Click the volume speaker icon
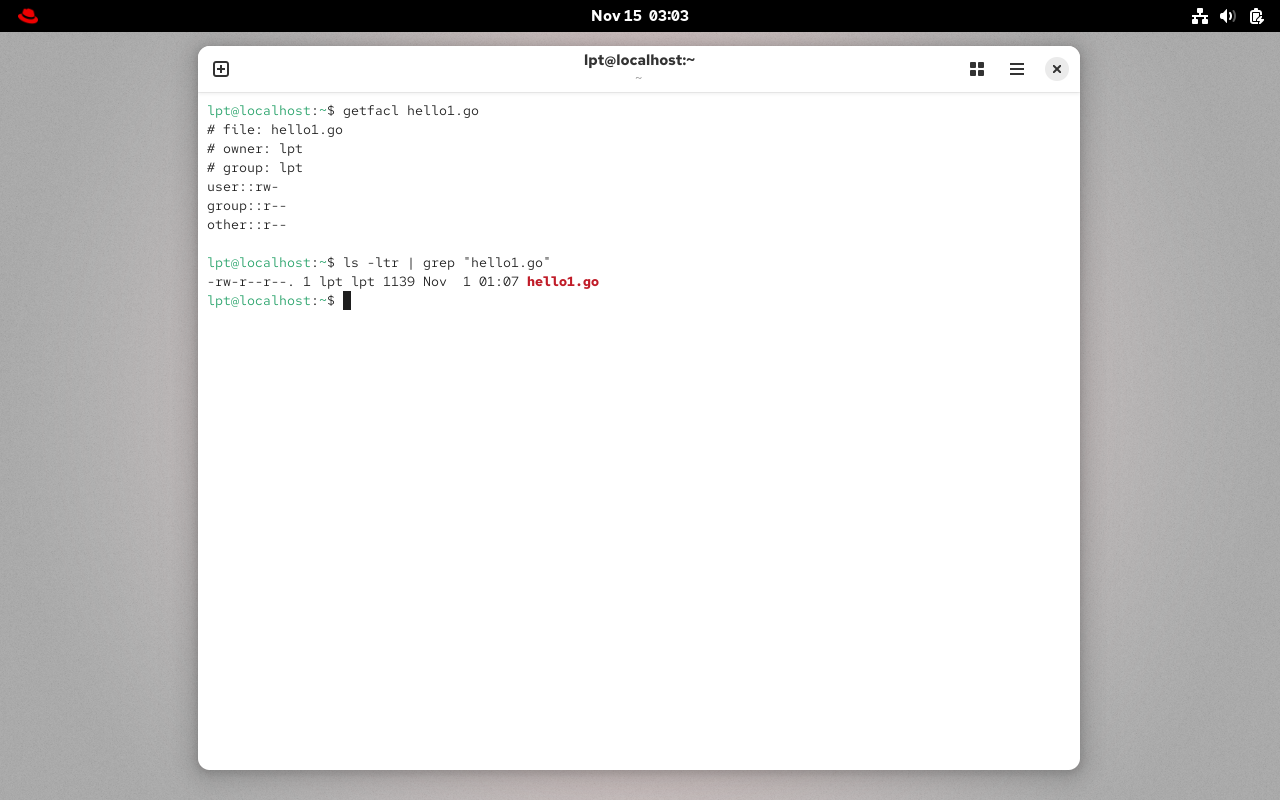1280x800 pixels. 1228,16
